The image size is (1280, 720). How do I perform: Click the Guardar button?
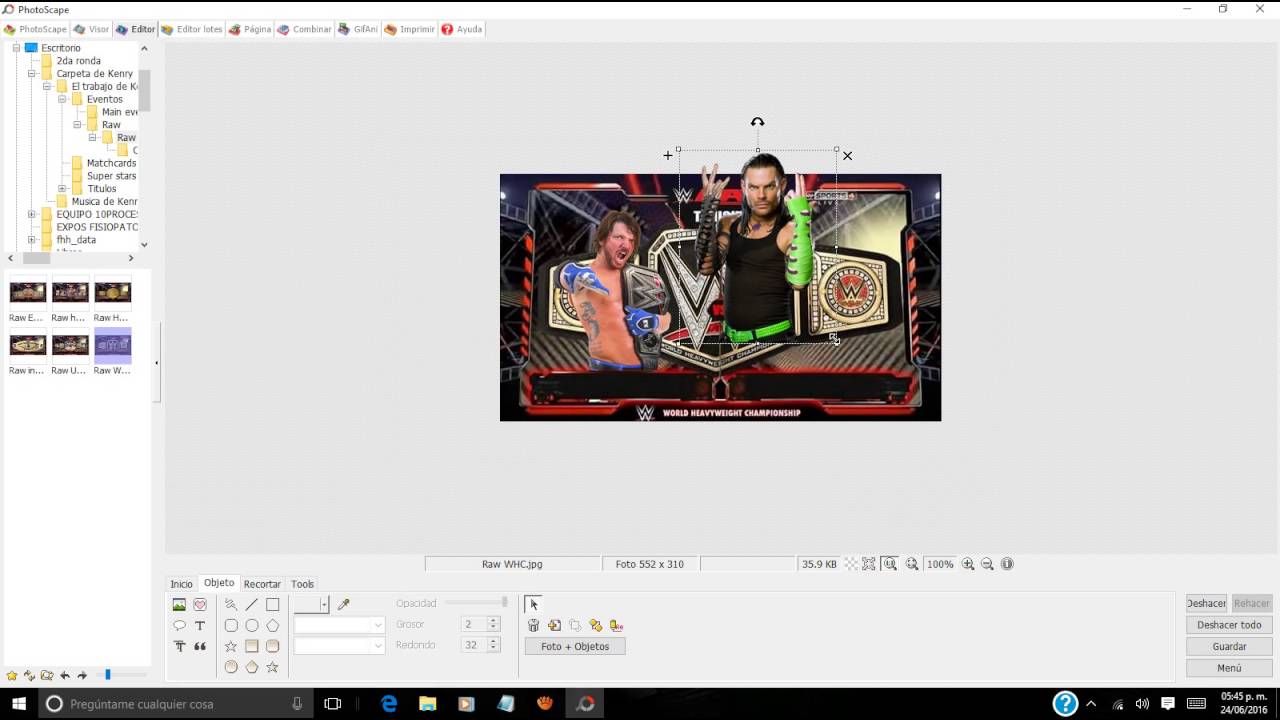tap(1229, 647)
